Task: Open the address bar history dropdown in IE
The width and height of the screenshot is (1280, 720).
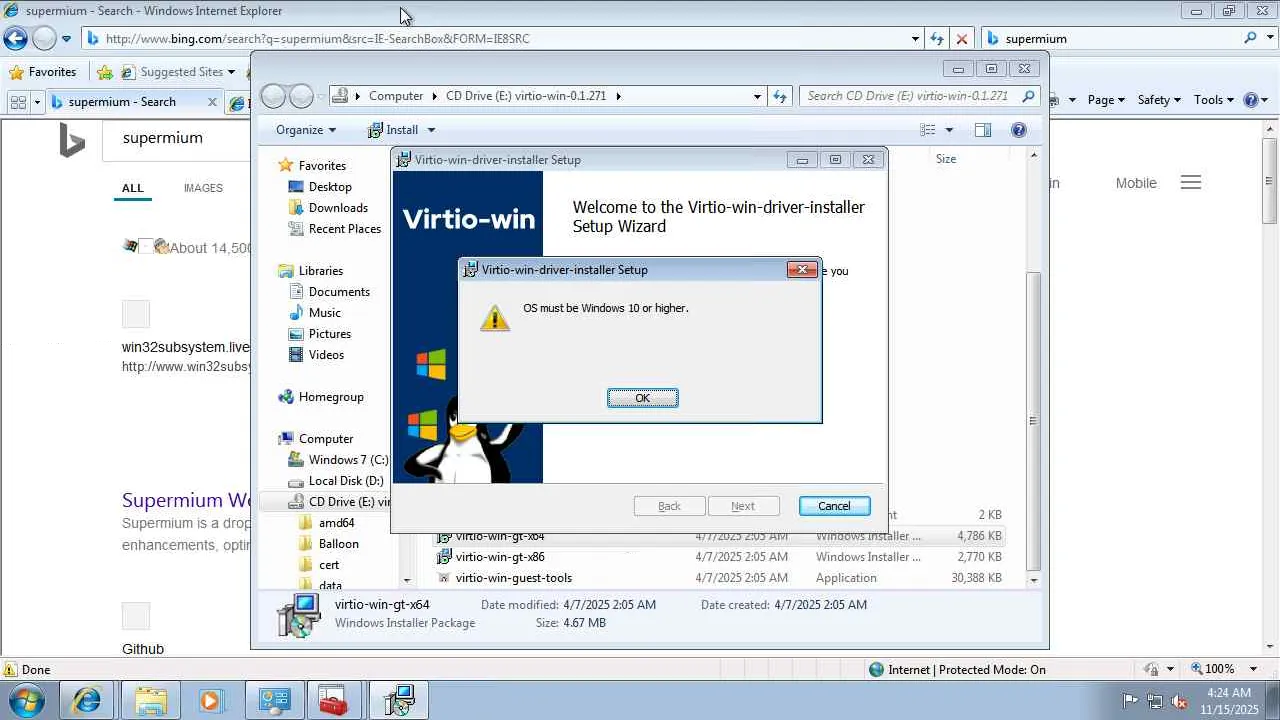Action: [x=915, y=39]
